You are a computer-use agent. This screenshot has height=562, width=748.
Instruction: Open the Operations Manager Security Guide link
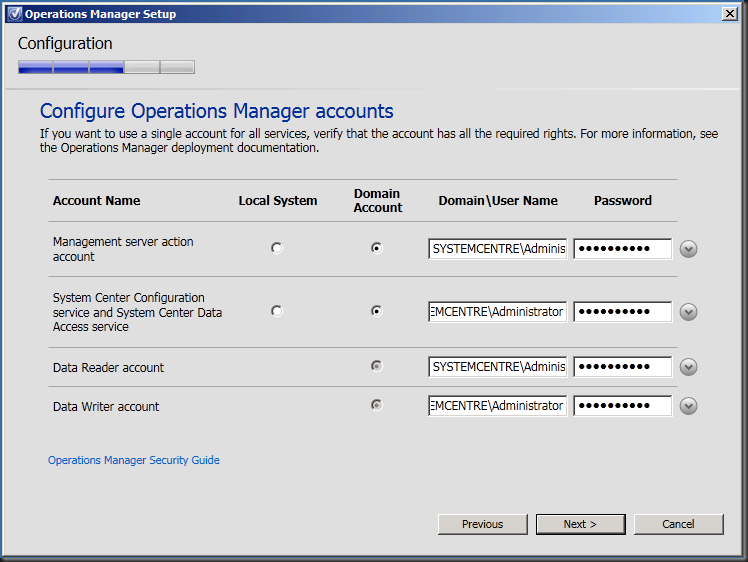pyautogui.click(x=134, y=460)
